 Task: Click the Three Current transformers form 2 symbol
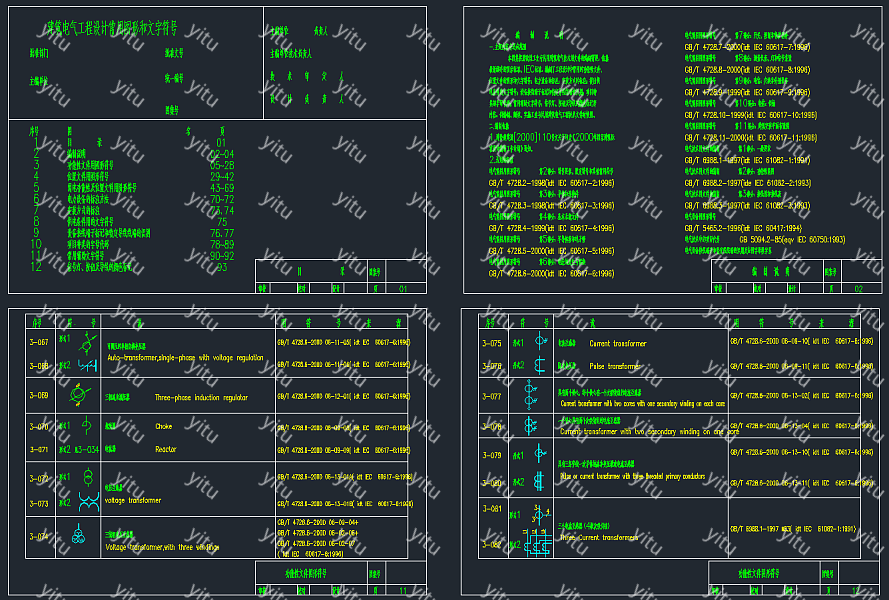click(541, 547)
